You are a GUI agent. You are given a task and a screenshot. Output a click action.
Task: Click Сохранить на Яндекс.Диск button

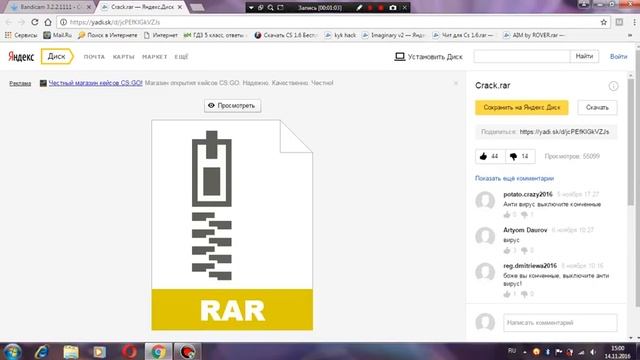(522, 108)
